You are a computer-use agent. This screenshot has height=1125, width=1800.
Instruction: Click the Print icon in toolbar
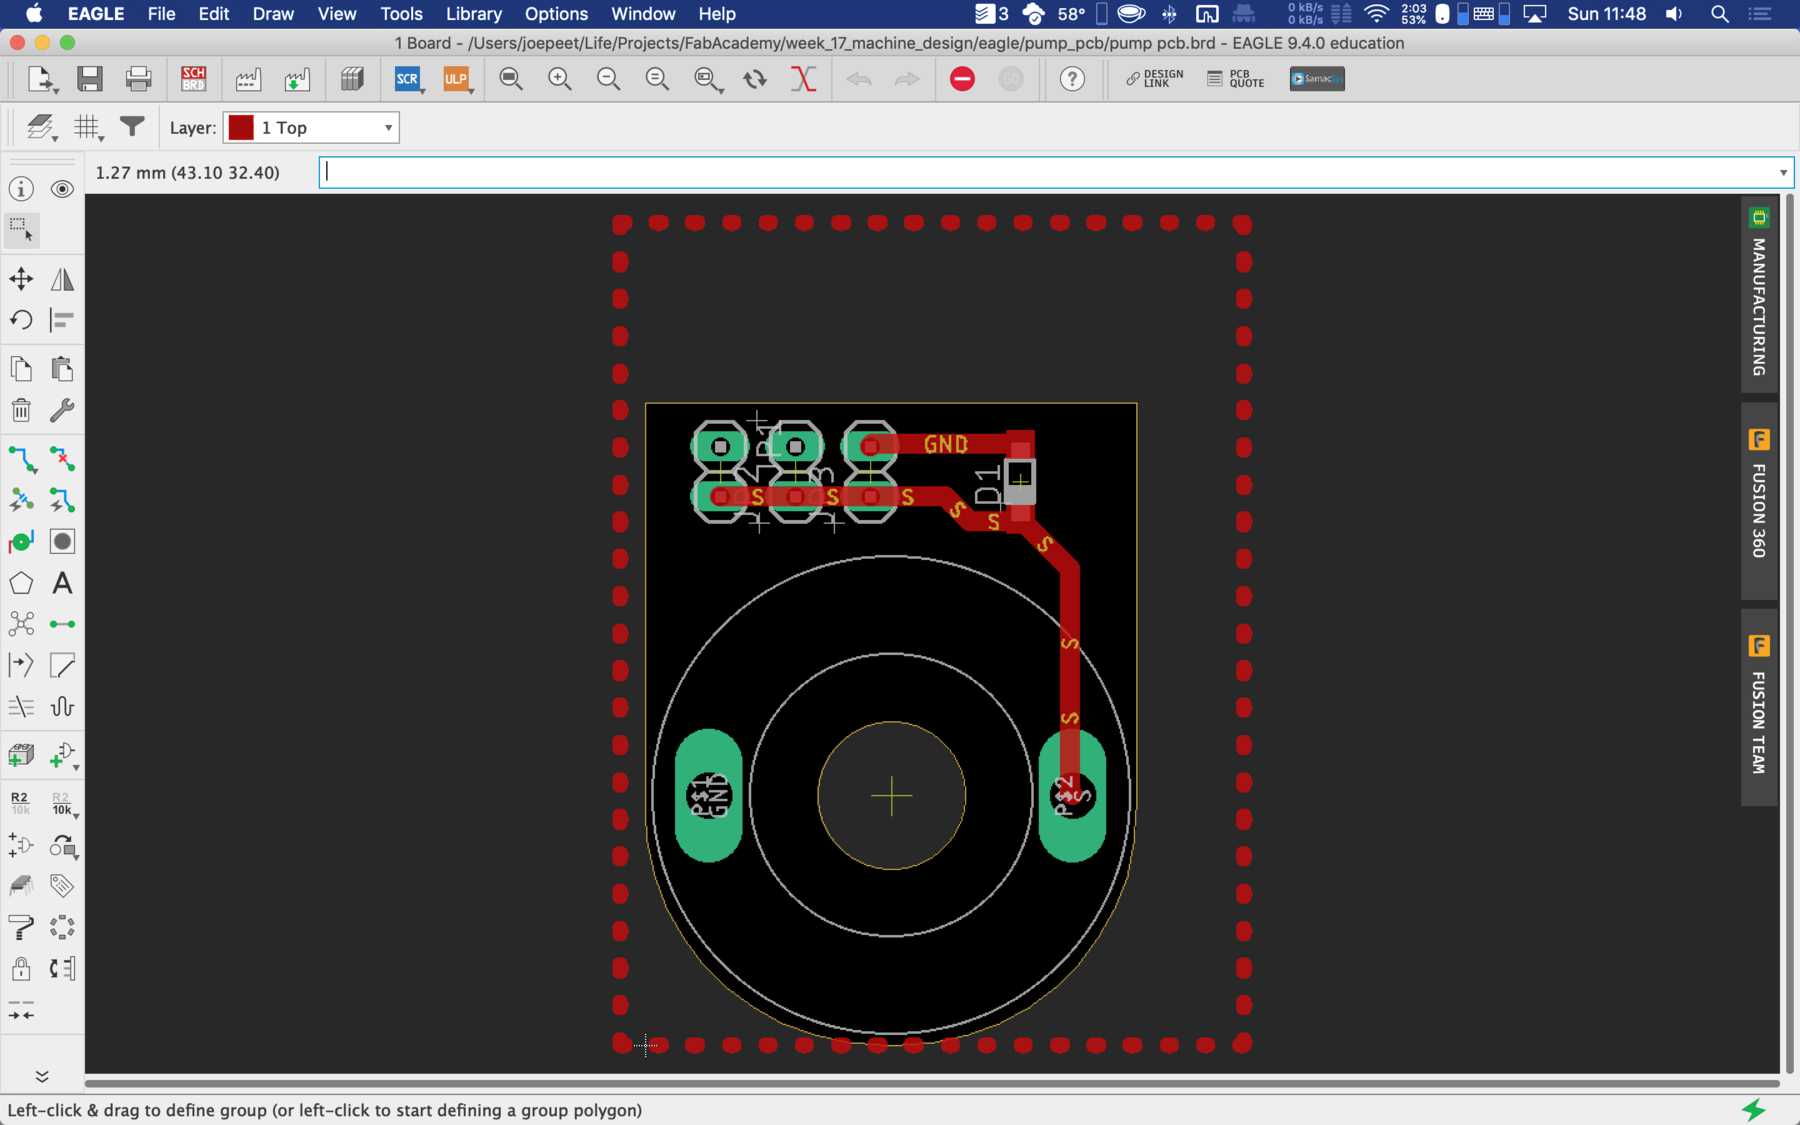pyautogui.click(x=138, y=79)
